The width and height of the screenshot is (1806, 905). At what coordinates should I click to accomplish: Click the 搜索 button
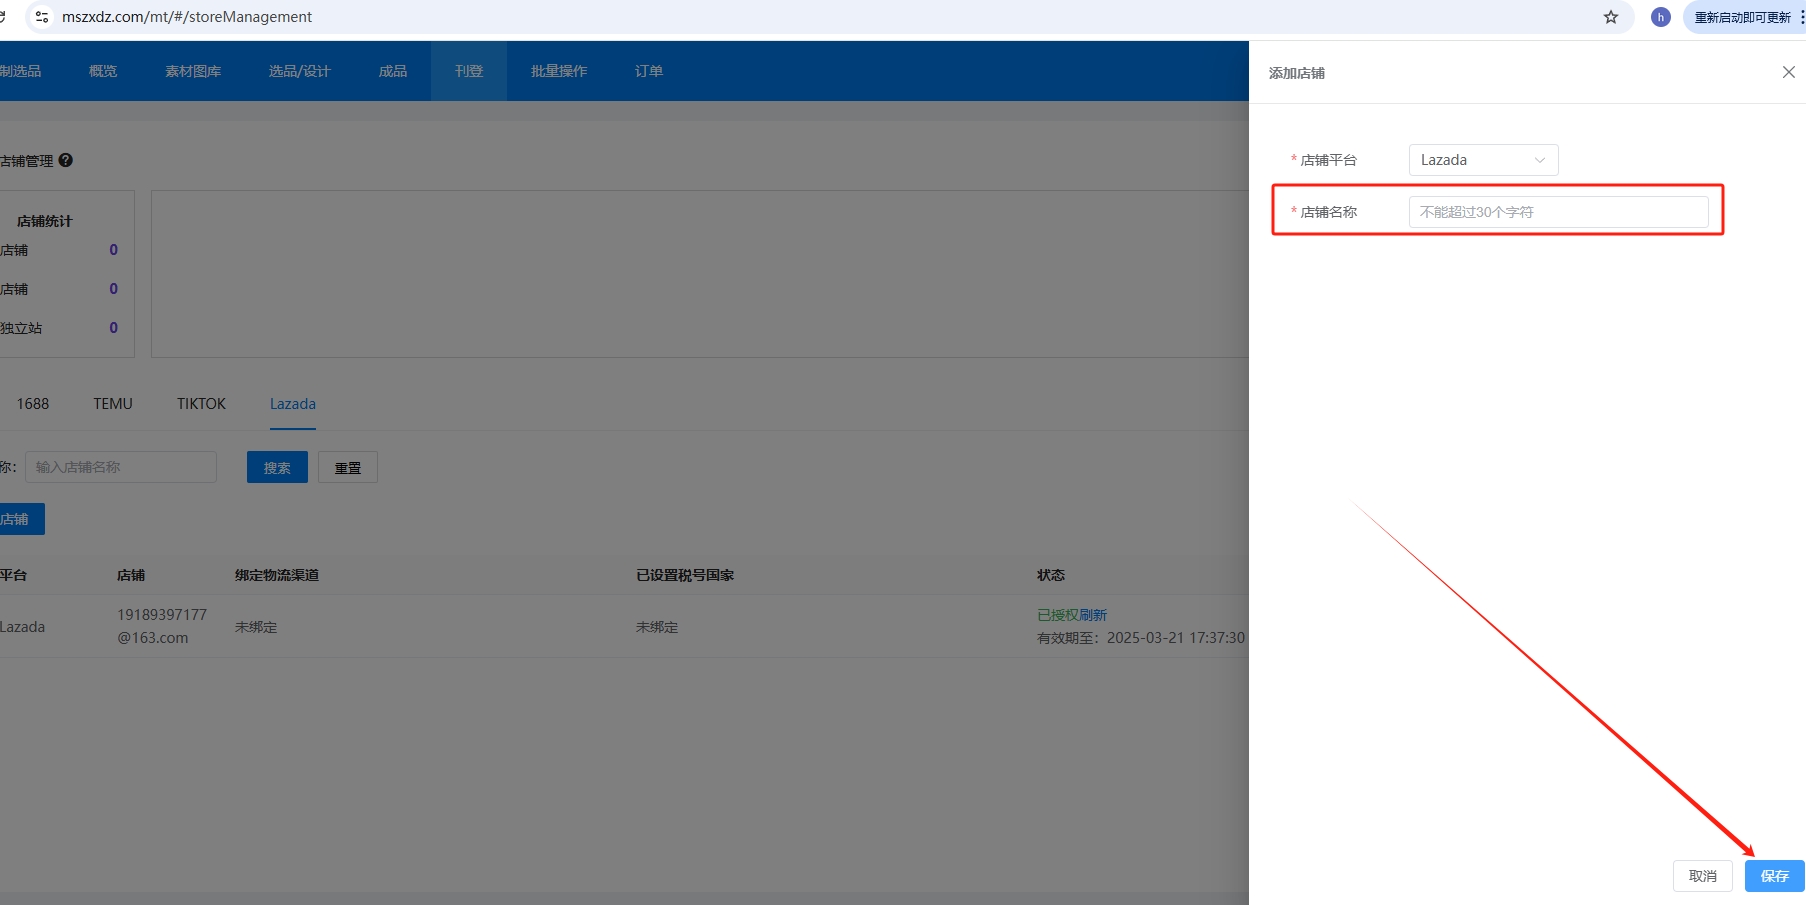(x=277, y=467)
